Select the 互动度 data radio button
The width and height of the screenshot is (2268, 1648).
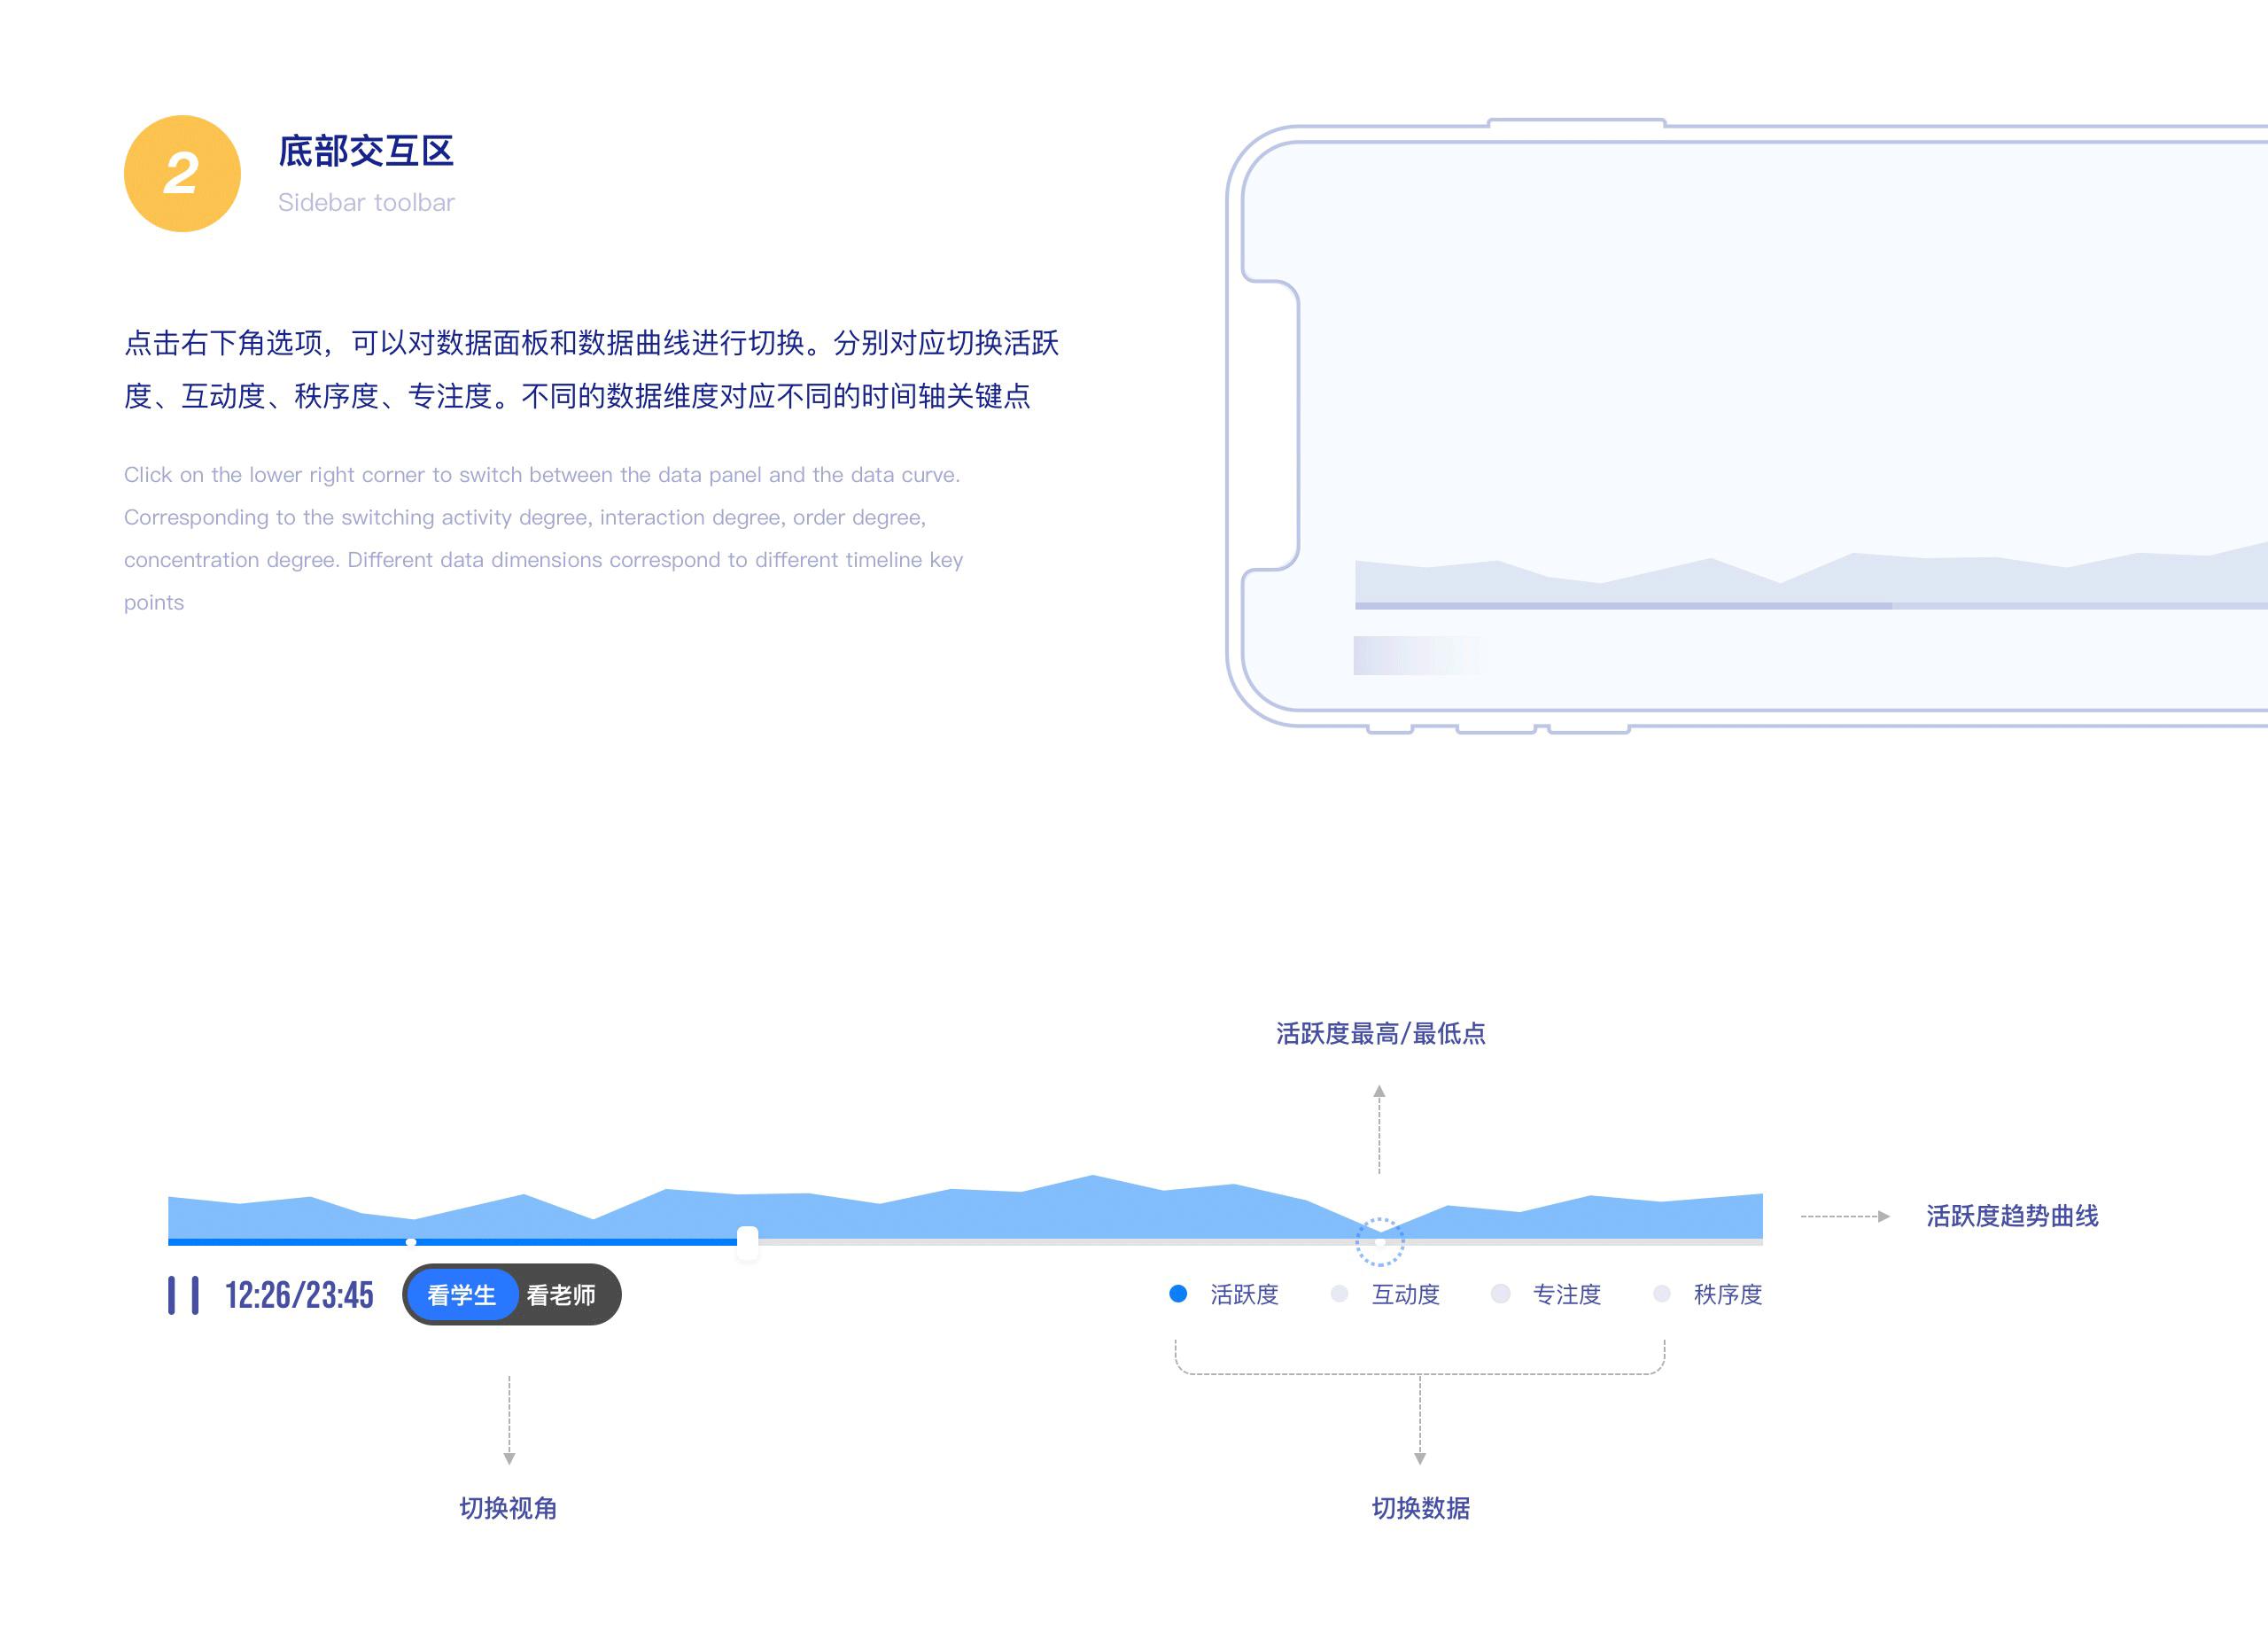(1339, 1294)
